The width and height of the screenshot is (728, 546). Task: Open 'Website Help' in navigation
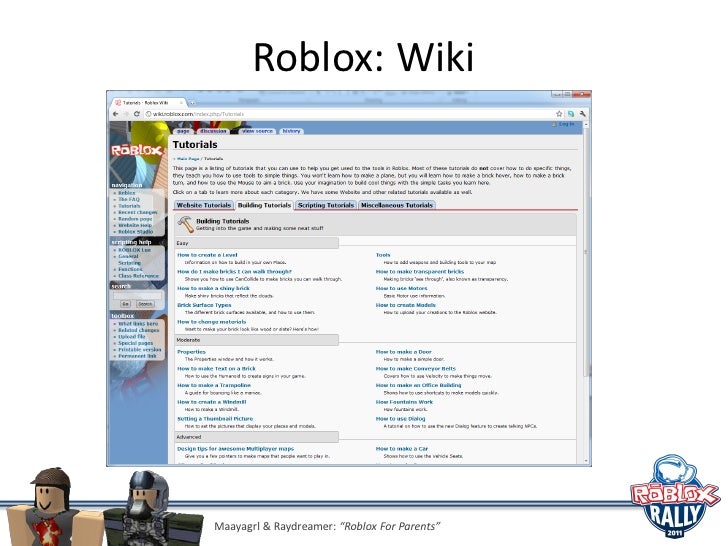tap(135, 225)
